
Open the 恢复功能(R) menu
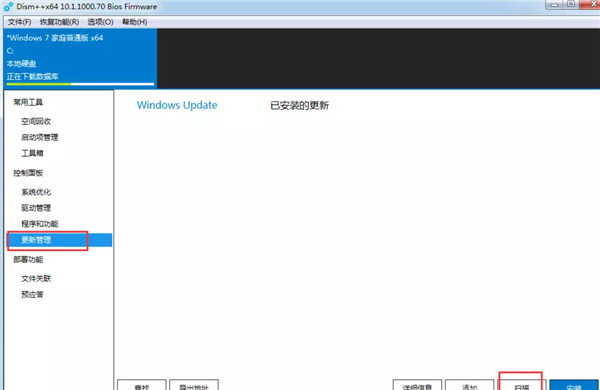pos(59,22)
